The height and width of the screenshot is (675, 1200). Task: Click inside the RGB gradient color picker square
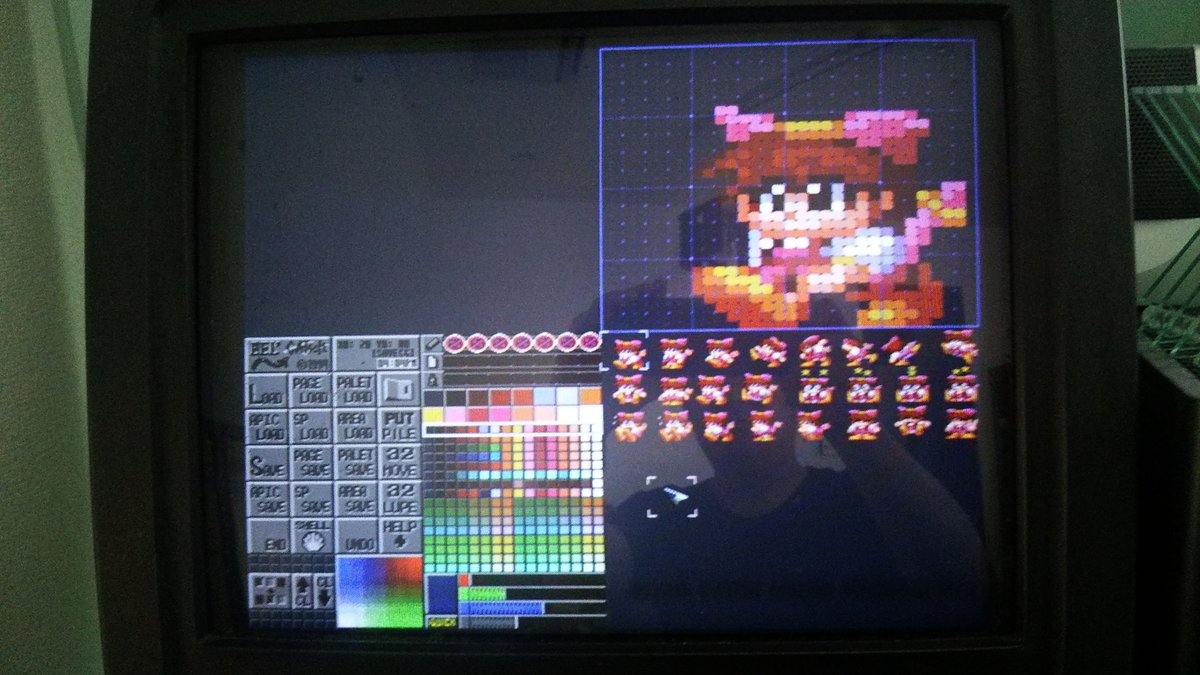coord(379,592)
